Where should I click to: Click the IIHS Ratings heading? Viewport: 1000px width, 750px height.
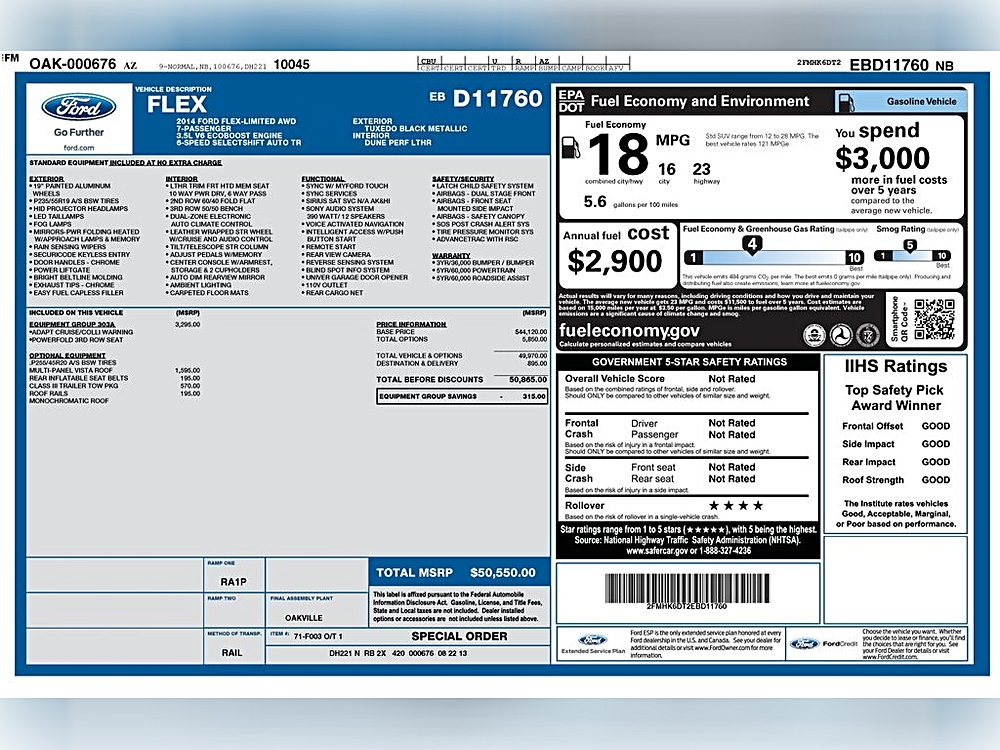tap(896, 366)
